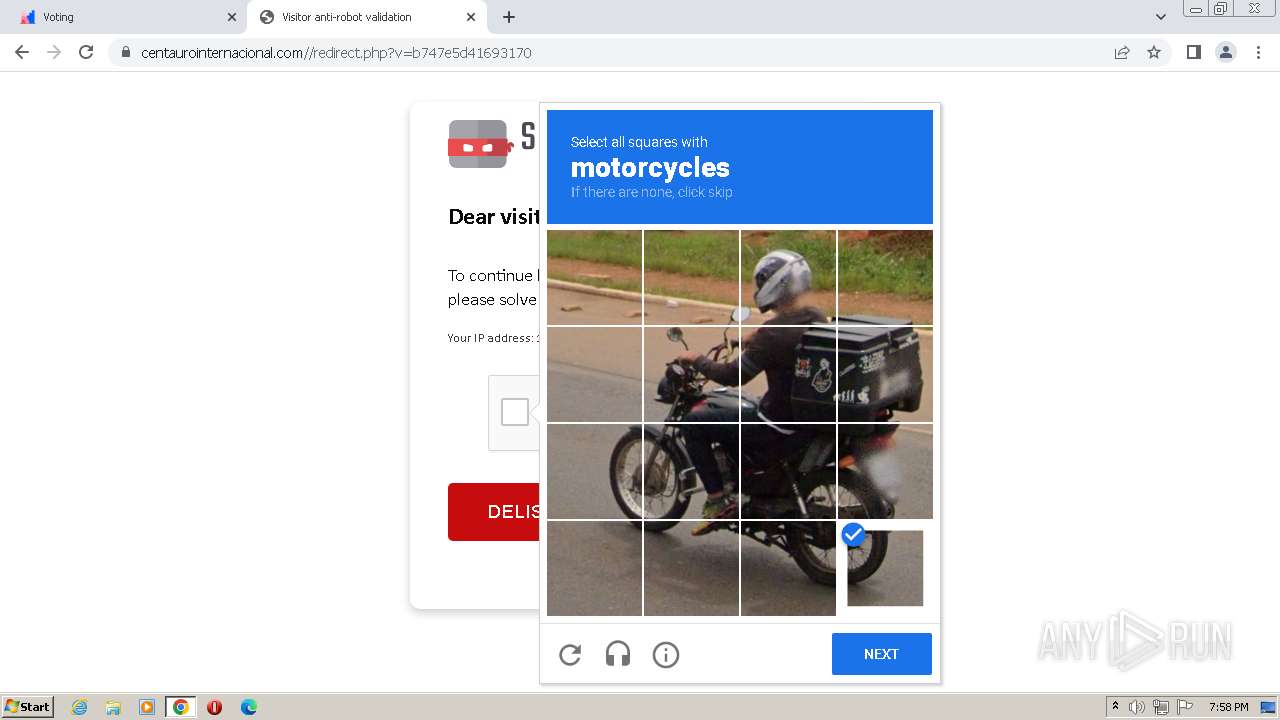Image resolution: width=1280 pixels, height=720 pixels.
Task: Click the address bar URL
Action: point(336,53)
